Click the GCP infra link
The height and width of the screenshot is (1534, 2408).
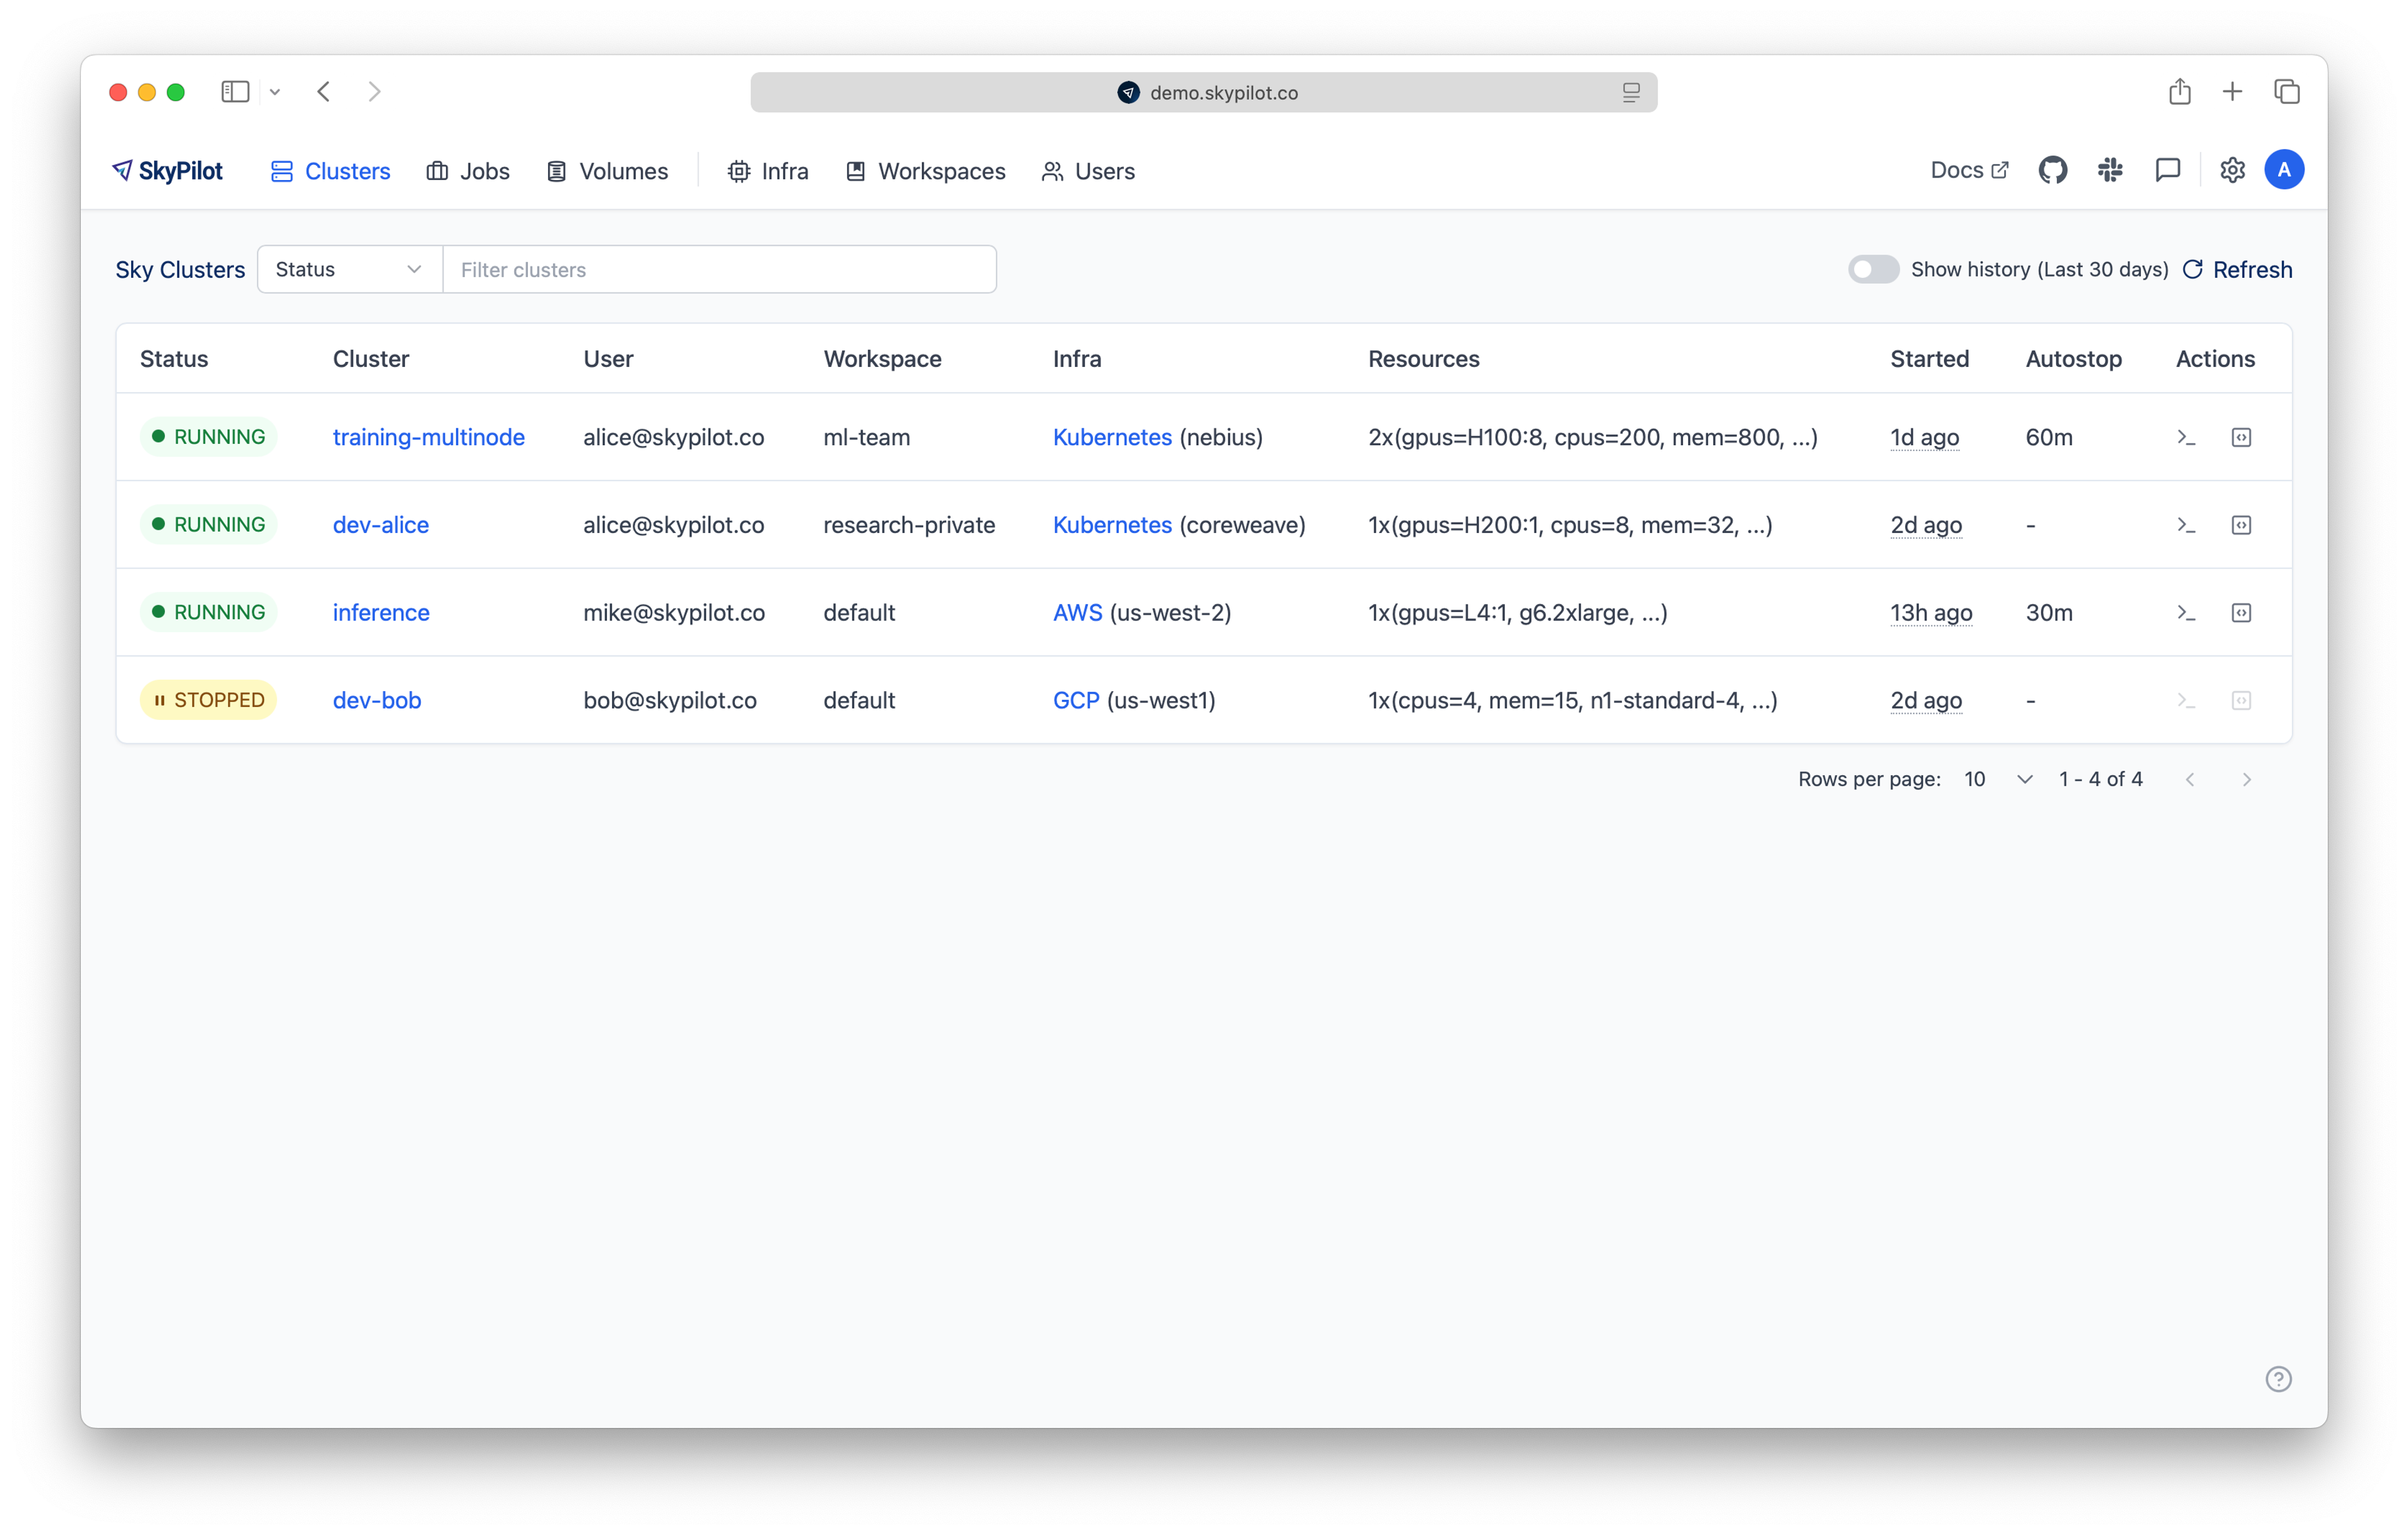(x=1076, y=700)
